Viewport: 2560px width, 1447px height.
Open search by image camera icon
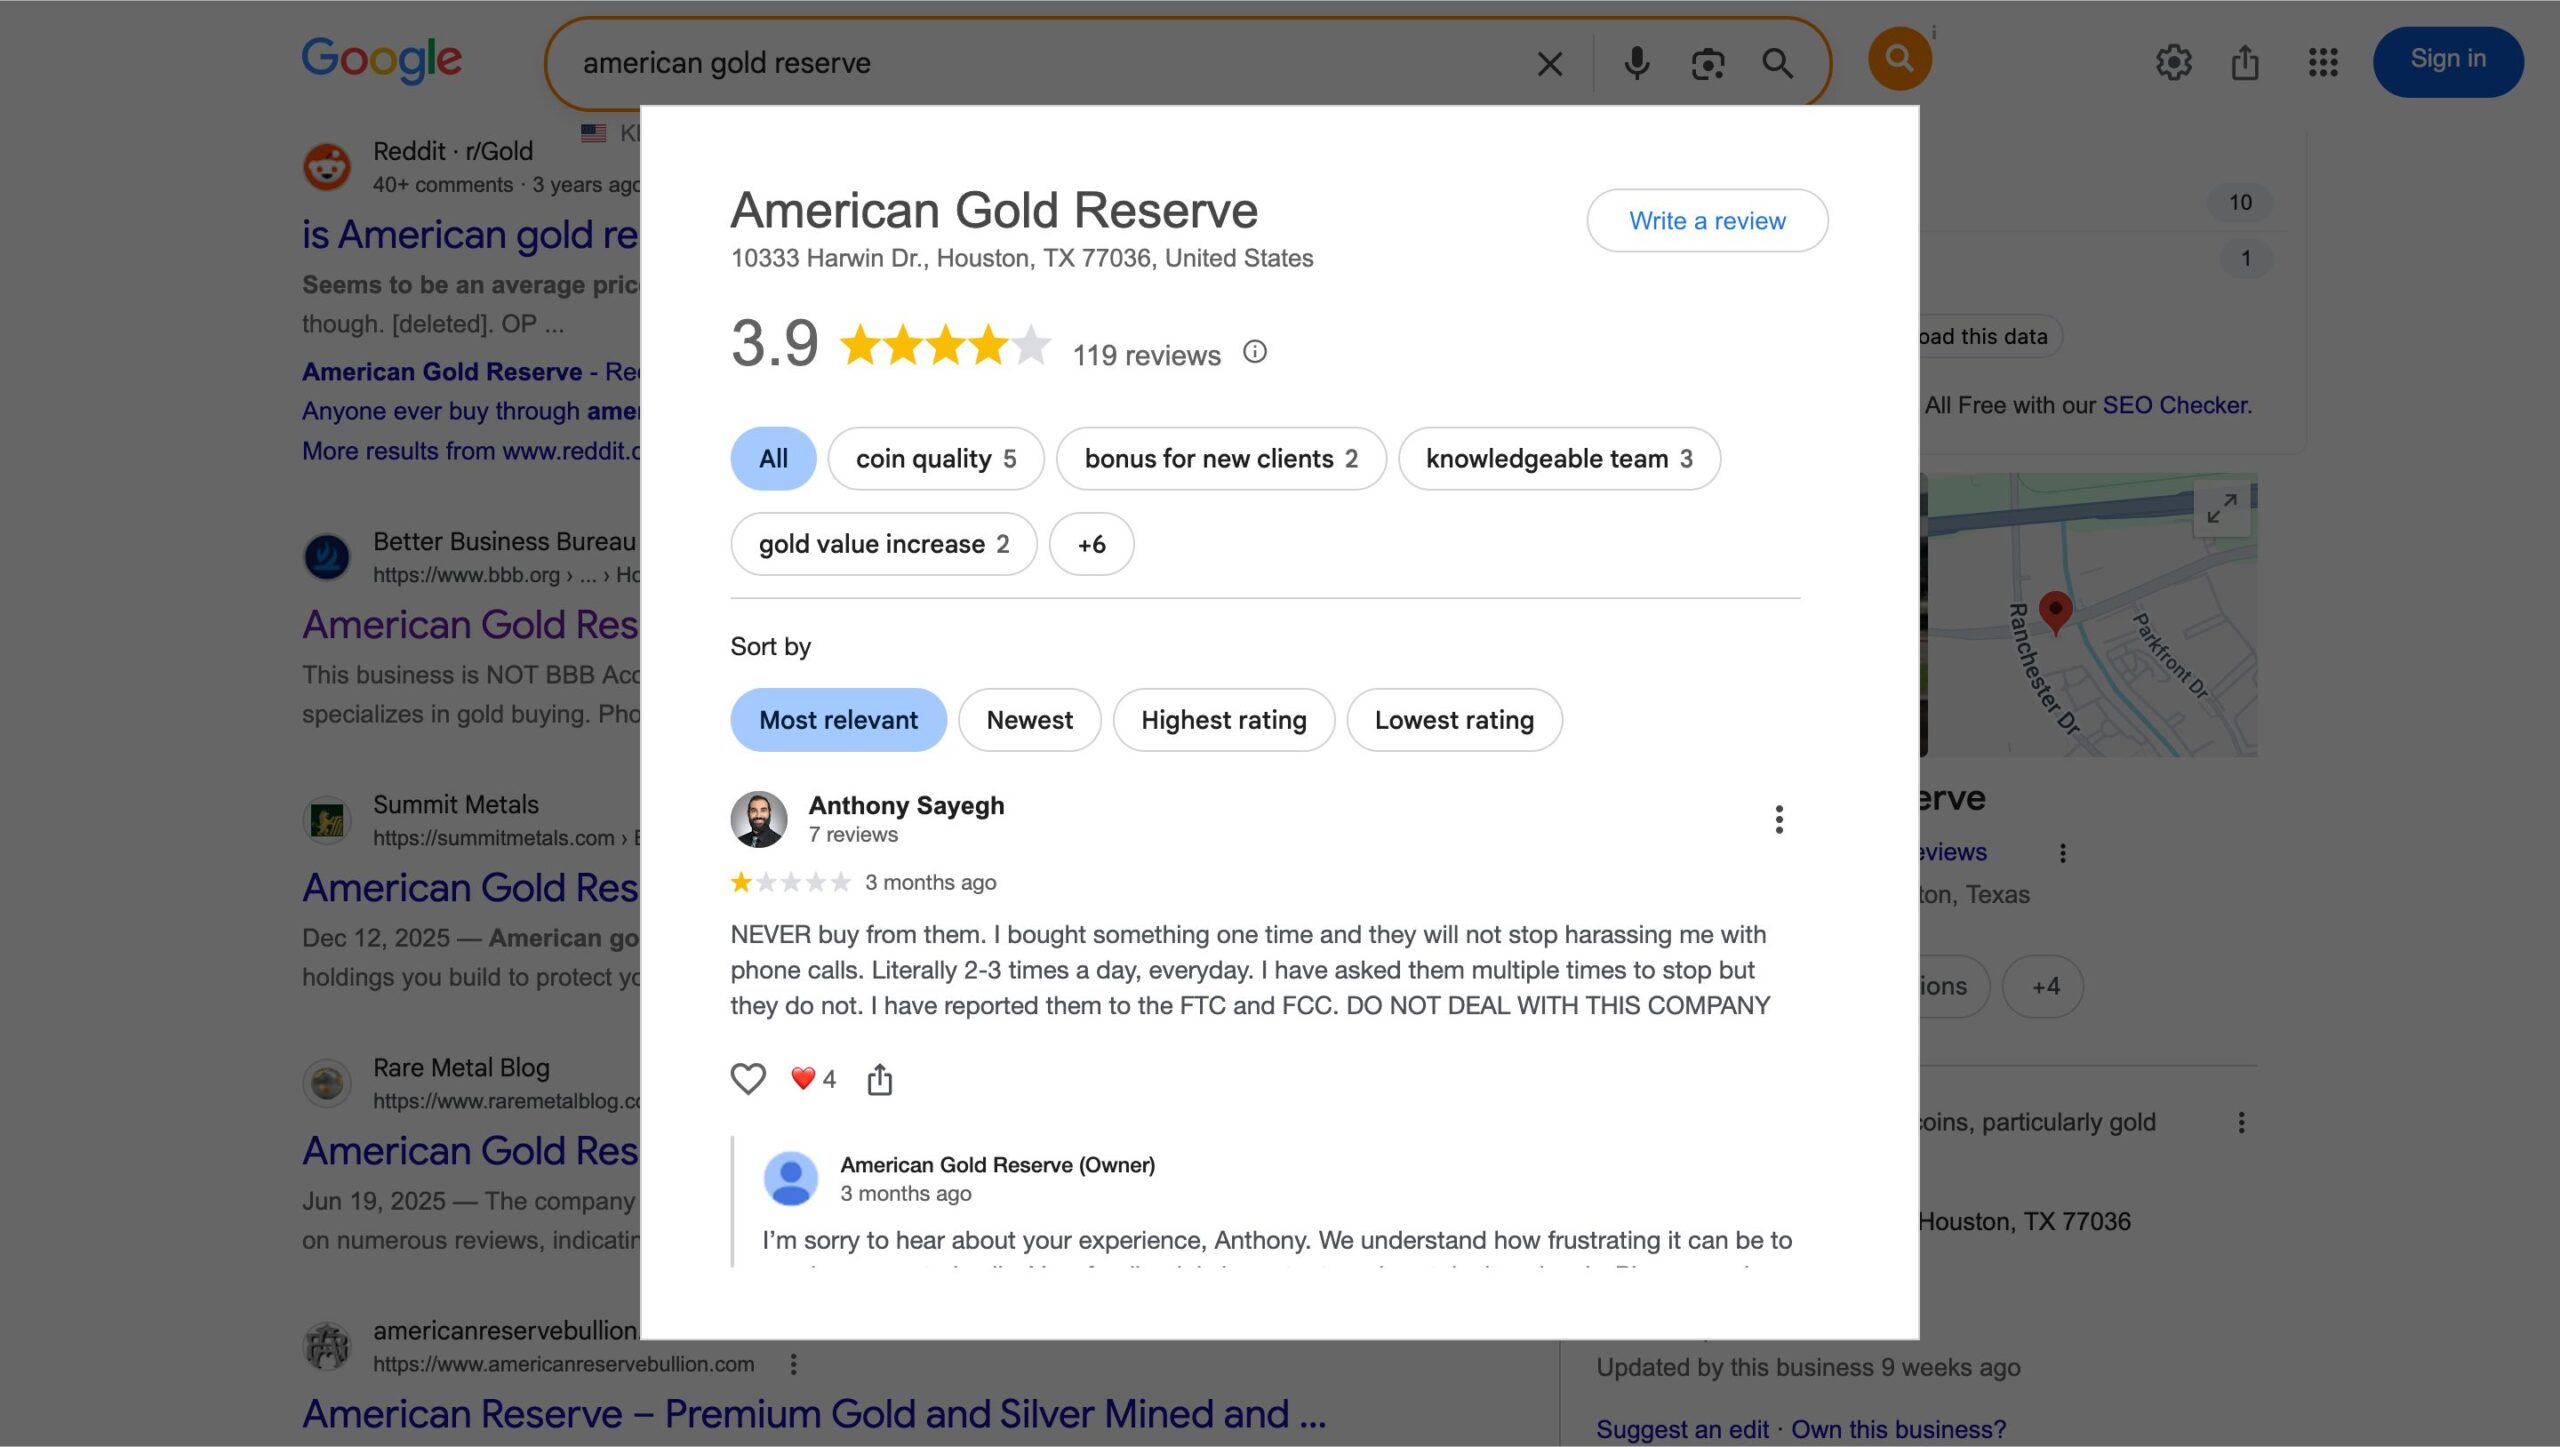(1707, 64)
